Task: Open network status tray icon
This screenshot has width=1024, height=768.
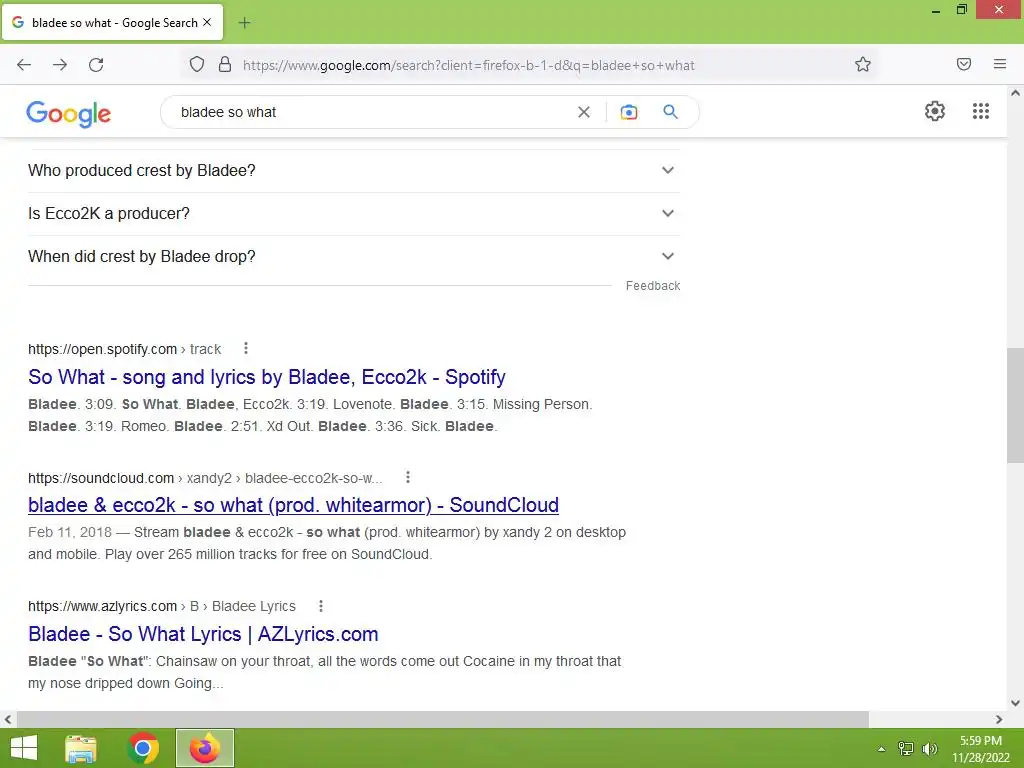Action: pyautogui.click(x=905, y=748)
